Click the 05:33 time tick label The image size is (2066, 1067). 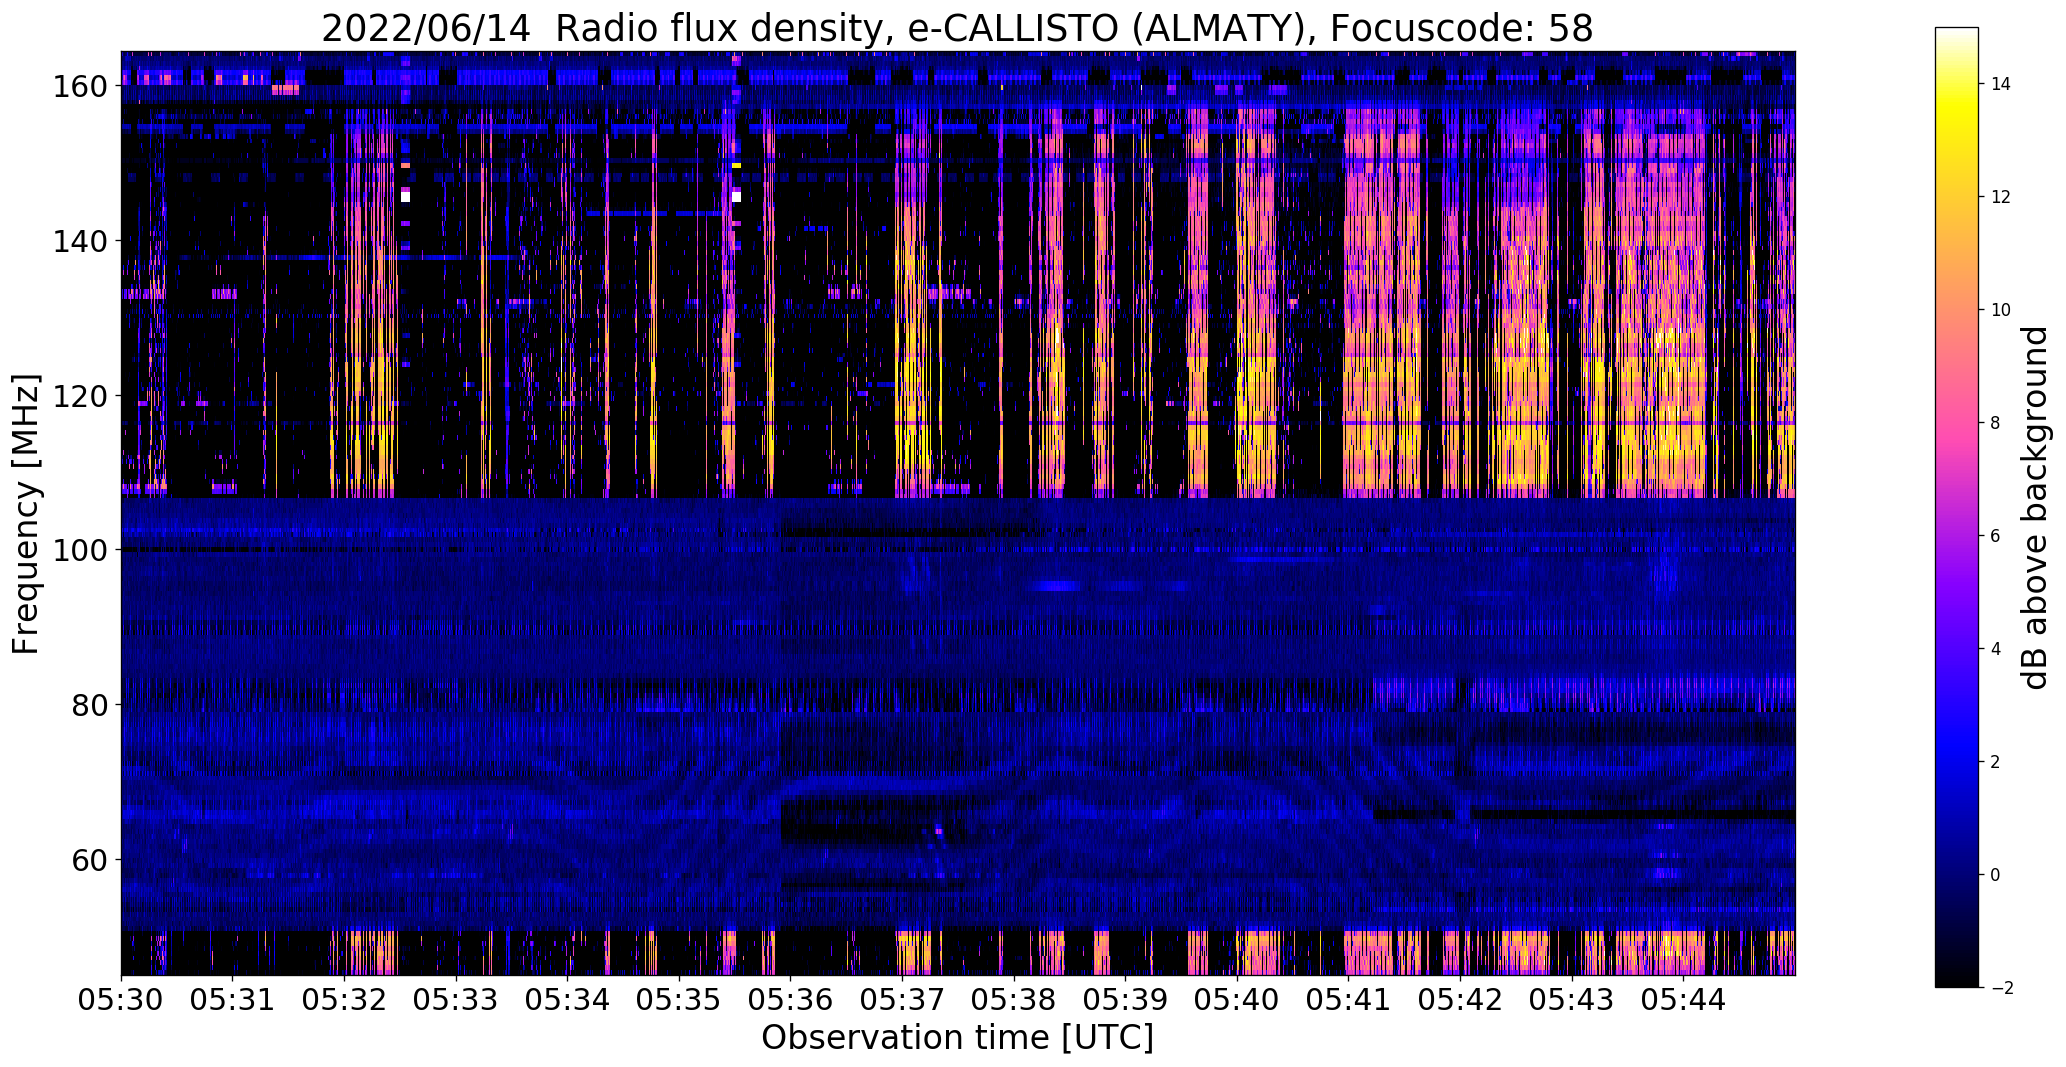pos(456,999)
